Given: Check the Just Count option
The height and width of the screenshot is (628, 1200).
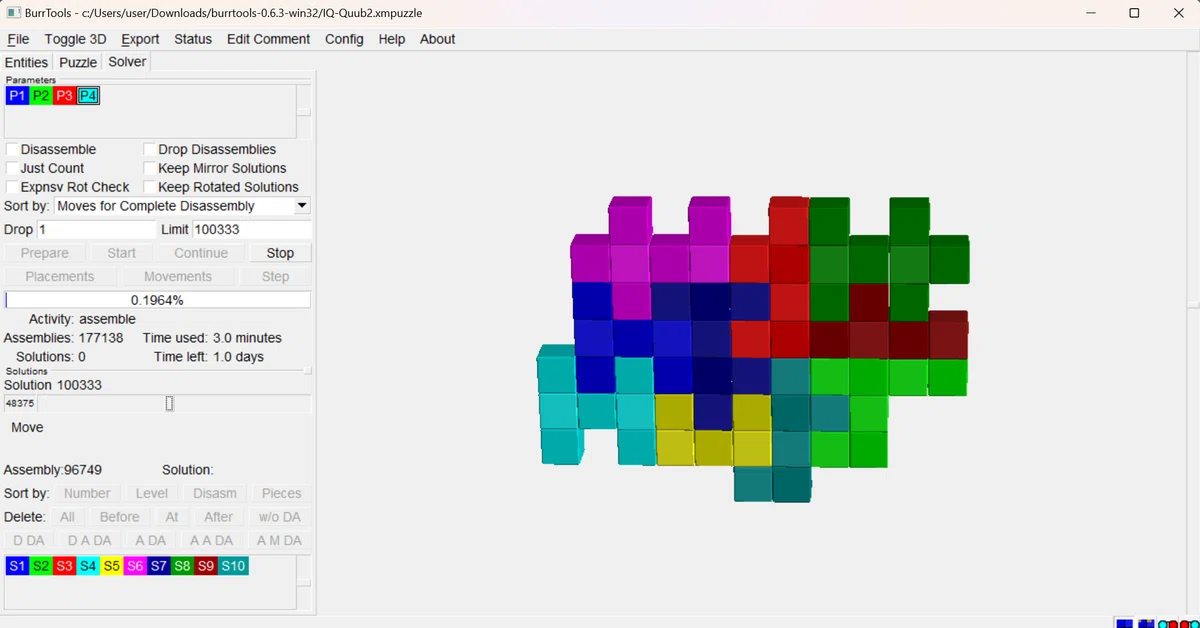Looking at the screenshot, I should (x=12, y=168).
